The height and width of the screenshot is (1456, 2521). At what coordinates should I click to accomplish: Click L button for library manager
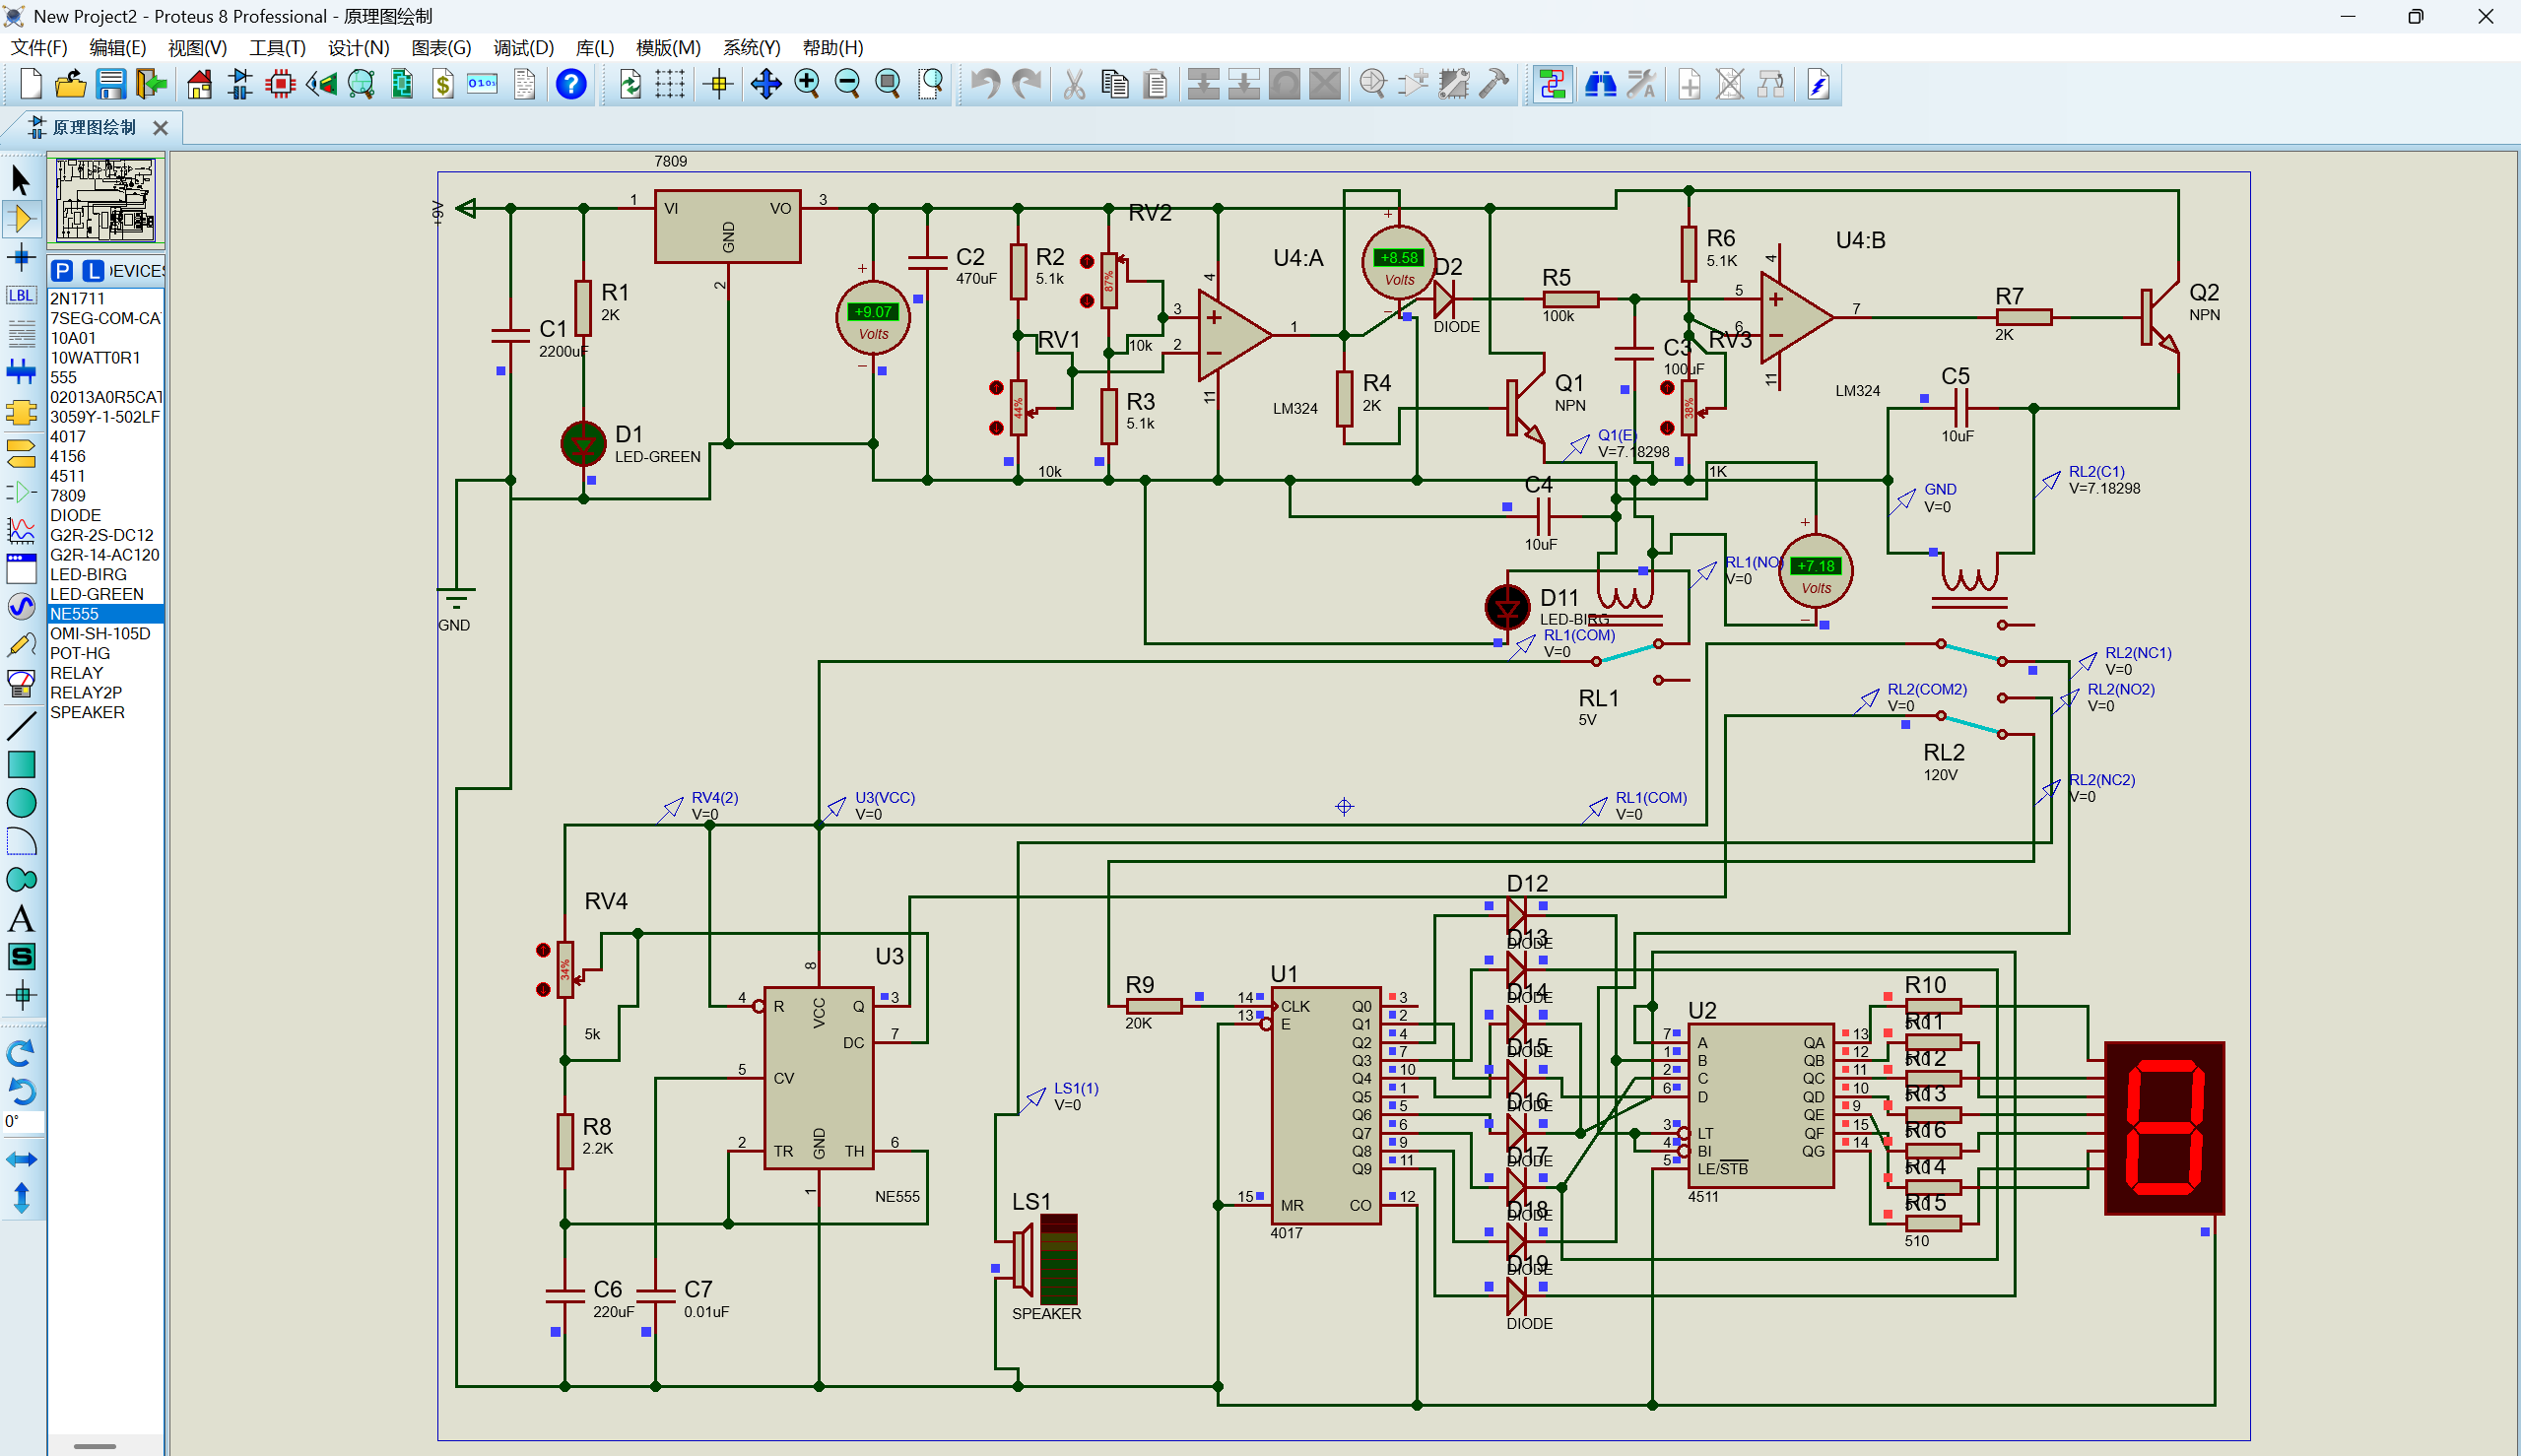[92, 271]
